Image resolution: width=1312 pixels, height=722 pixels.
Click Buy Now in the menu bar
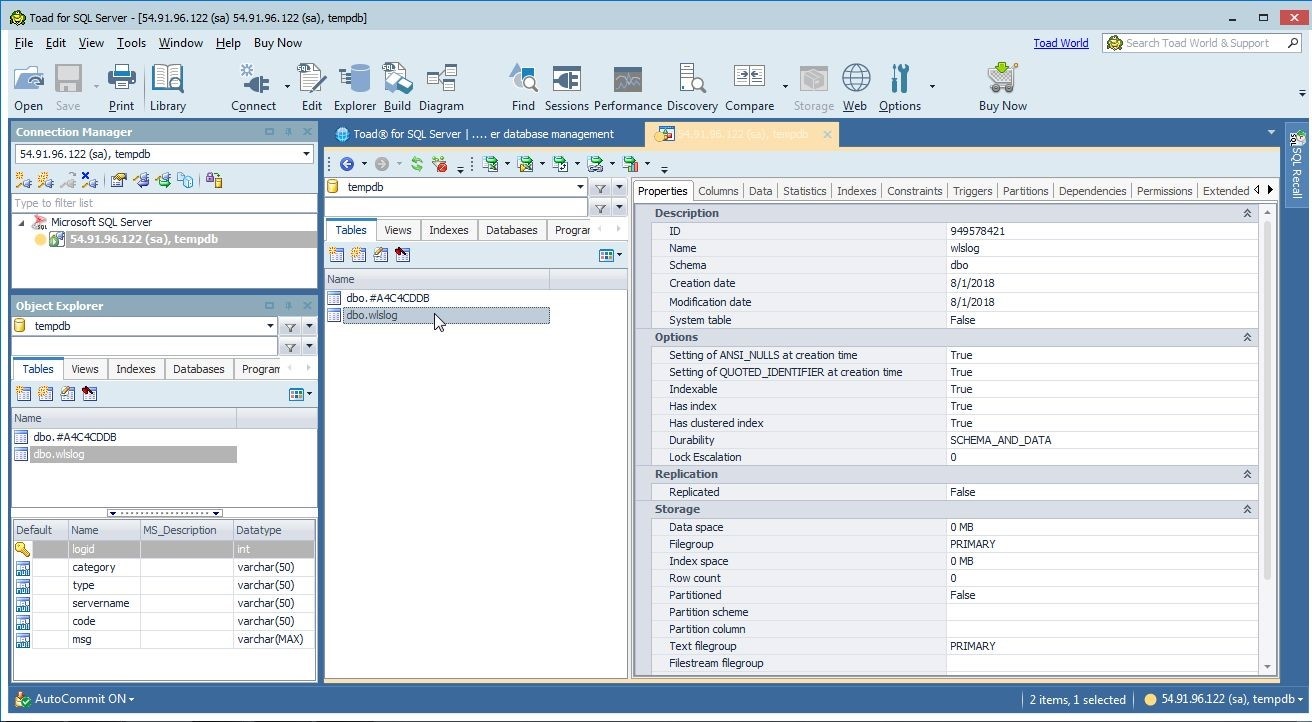(x=278, y=43)
